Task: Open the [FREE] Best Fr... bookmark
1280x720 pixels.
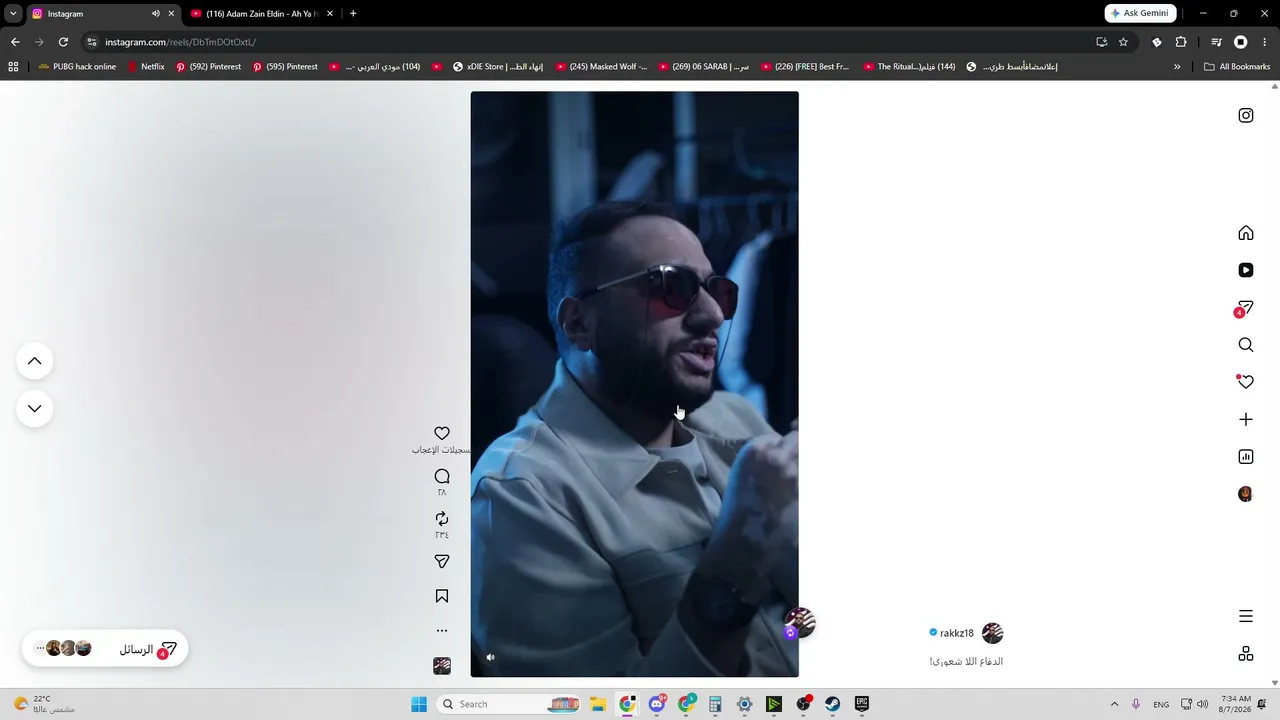Action: pyautogui.click(x=805, y=67)
